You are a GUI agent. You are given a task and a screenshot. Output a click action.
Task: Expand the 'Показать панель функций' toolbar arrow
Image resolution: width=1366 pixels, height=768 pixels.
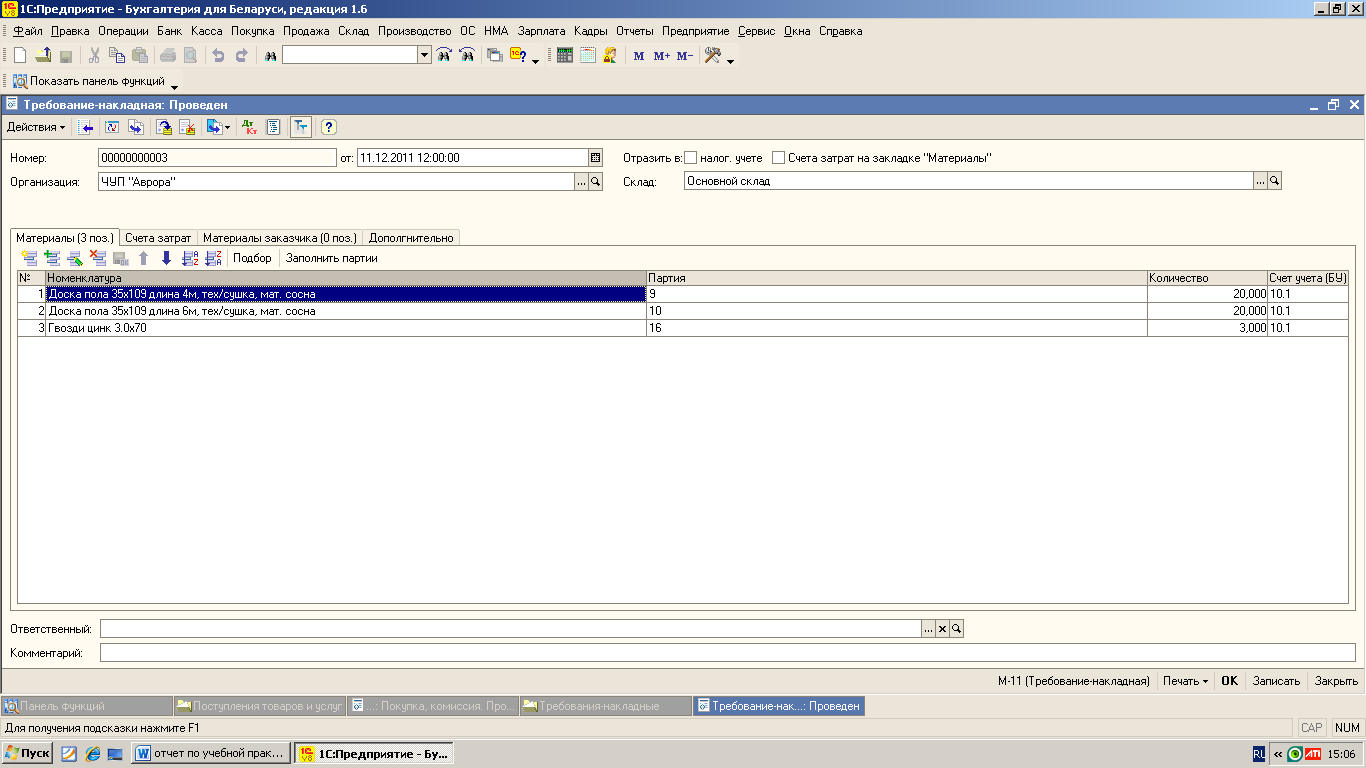tap(174, 86)
